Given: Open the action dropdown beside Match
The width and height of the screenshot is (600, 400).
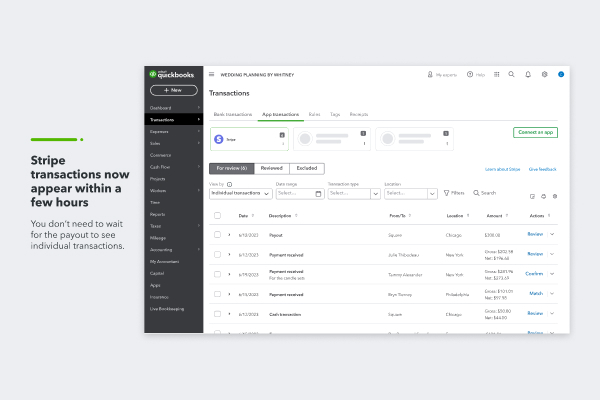Looking at the screenshot, I should coord(552,294).
